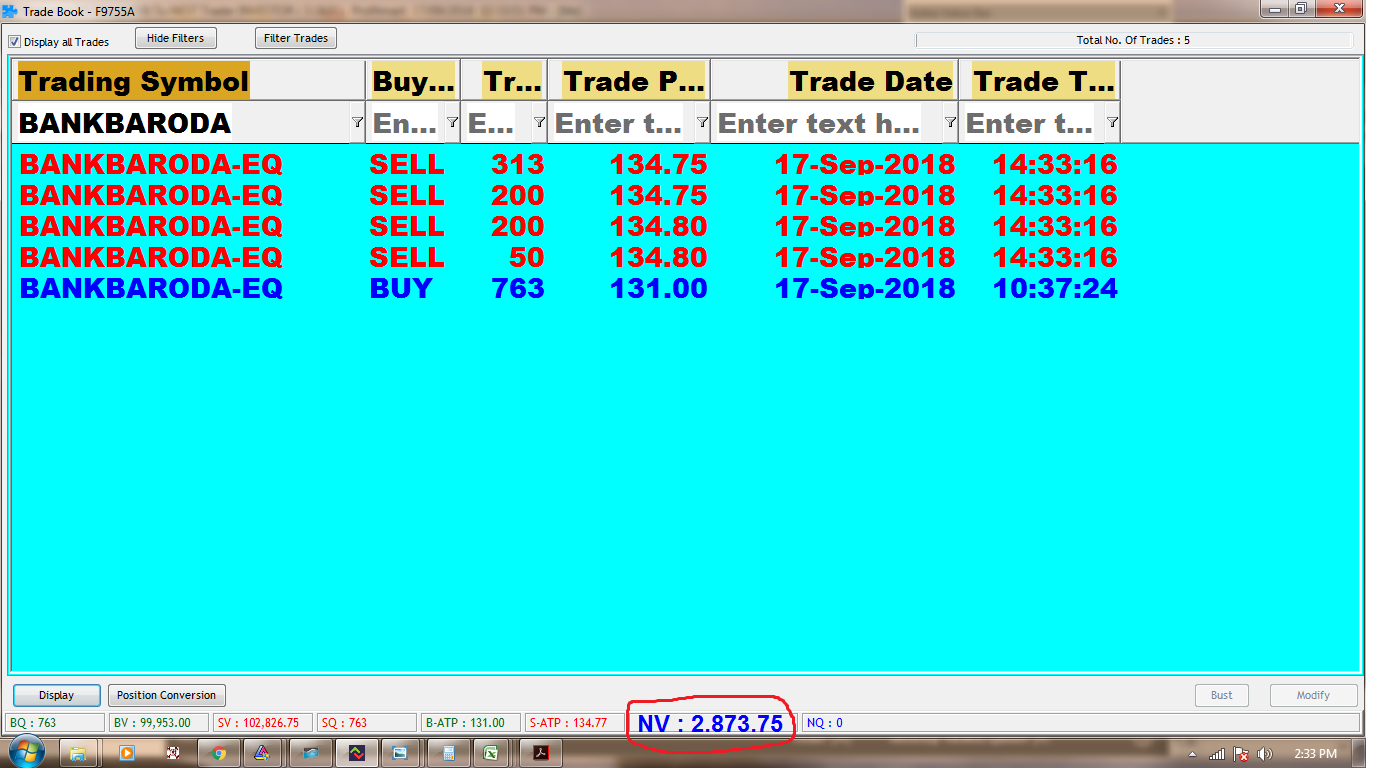Viewport: 1380px width, 768px height.
Task: Open the colorful triangle app in taskbar
Action: coord(262,753)
